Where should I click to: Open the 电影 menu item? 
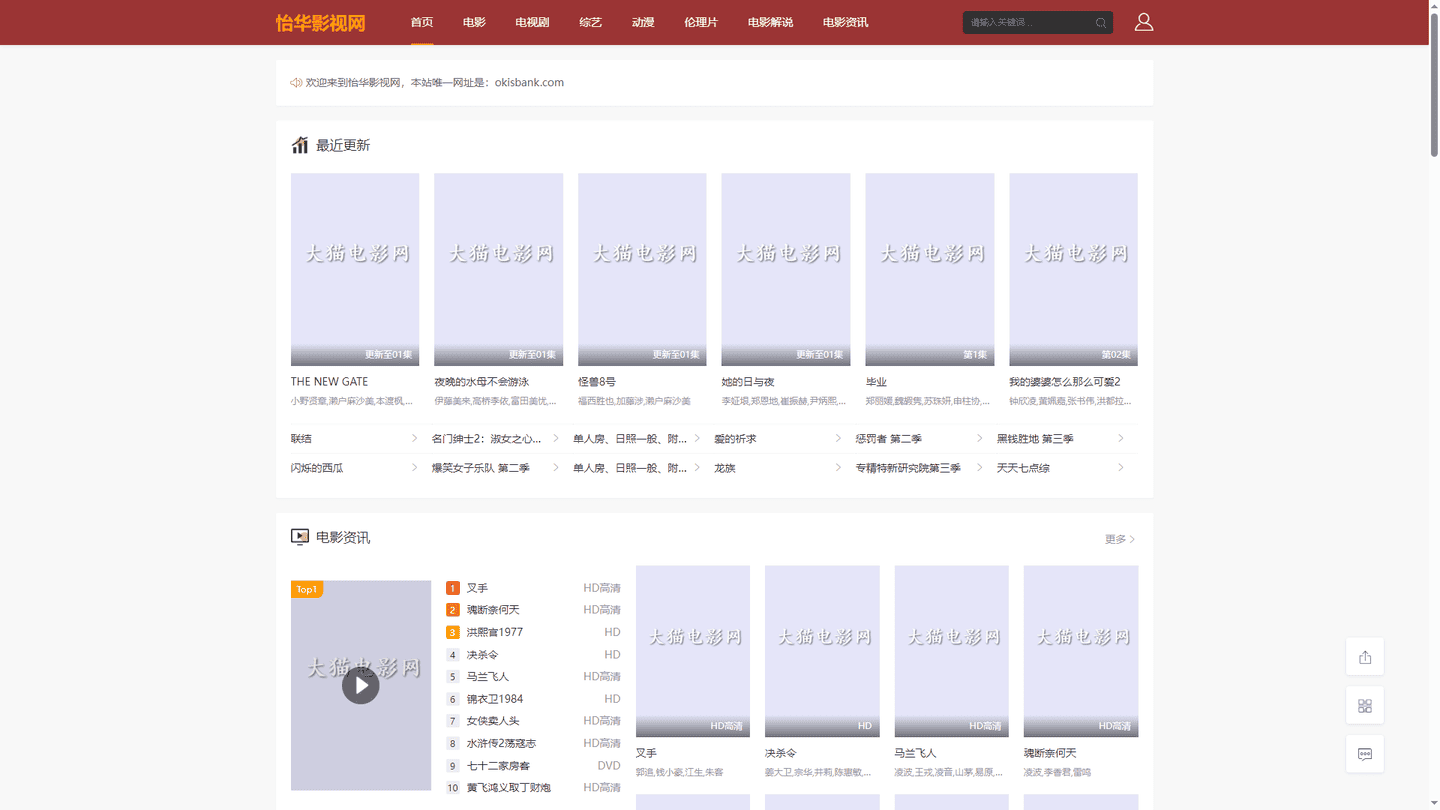pyautogui.click(x=474, y=22)
